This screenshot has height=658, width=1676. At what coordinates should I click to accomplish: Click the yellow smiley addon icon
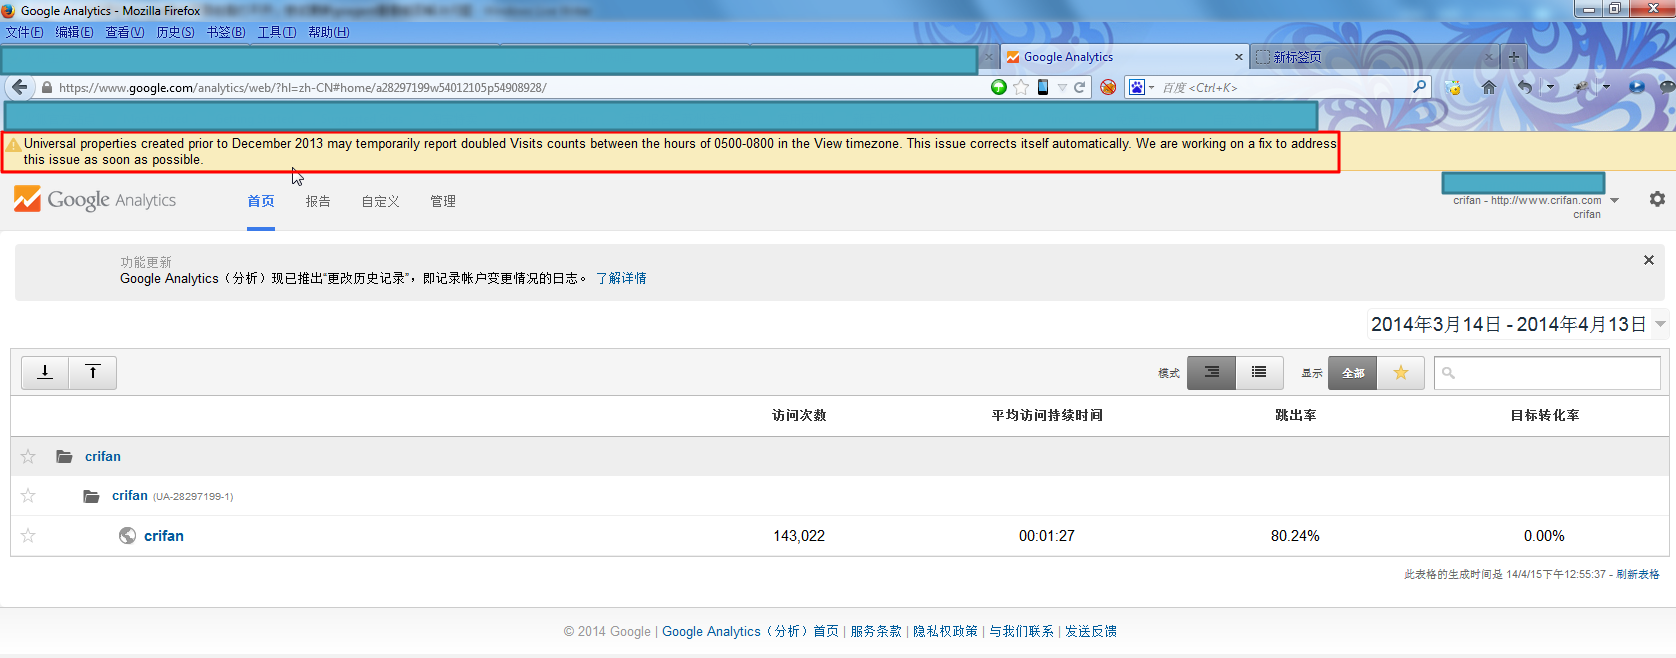(x=1453, y=87)
